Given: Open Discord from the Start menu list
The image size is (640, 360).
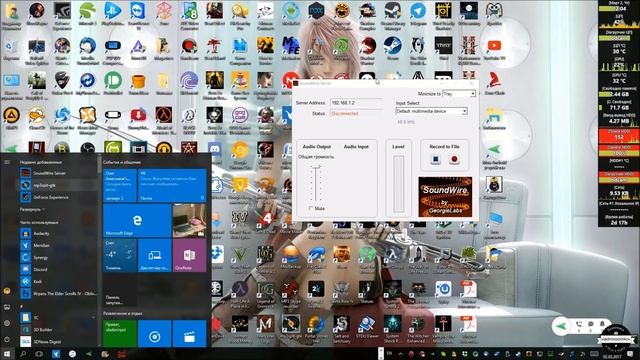Looking at the screenshot, I should (x=58, y=269).
